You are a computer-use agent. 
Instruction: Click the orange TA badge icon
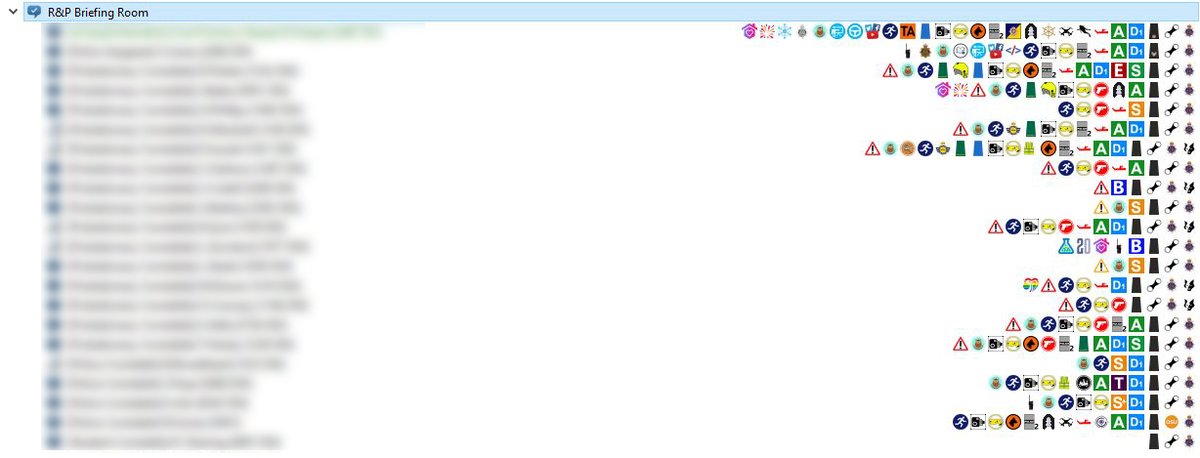tap(907, 31)
